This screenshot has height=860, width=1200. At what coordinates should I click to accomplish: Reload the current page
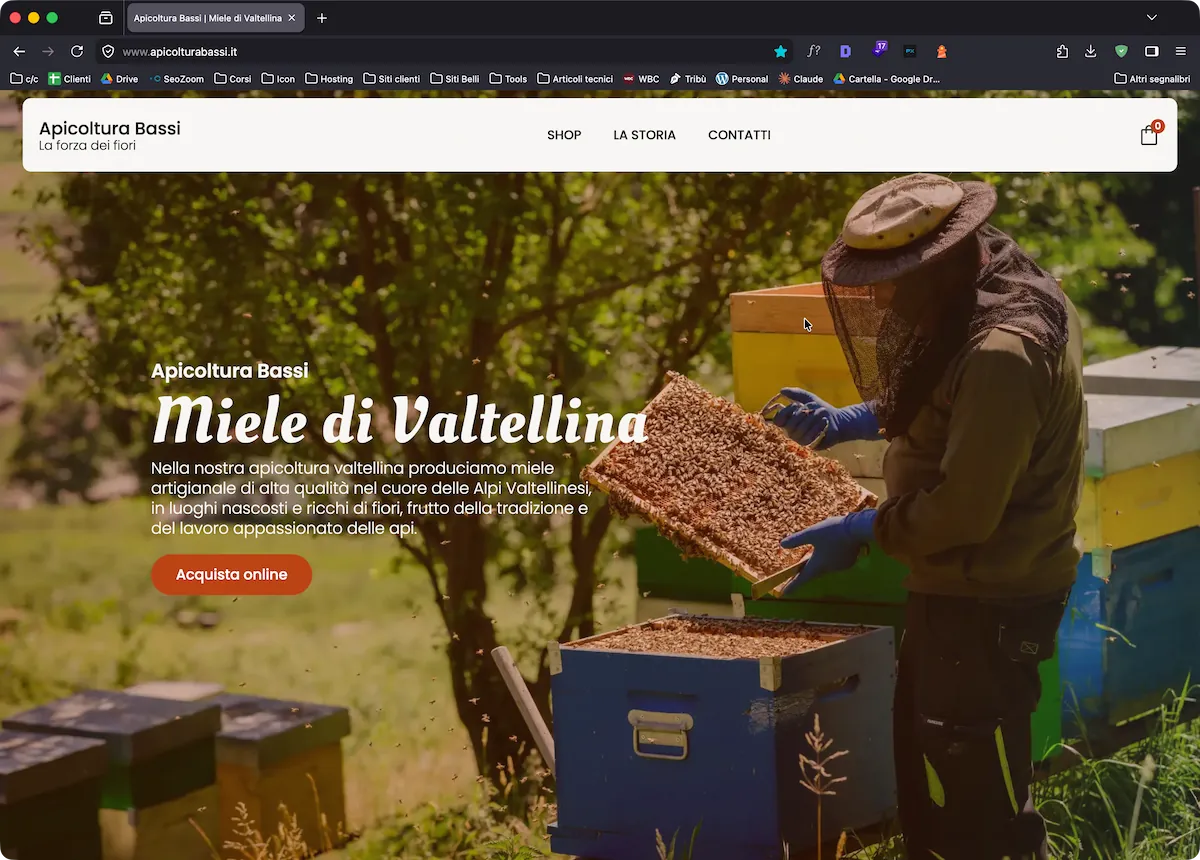click(77, 51)
